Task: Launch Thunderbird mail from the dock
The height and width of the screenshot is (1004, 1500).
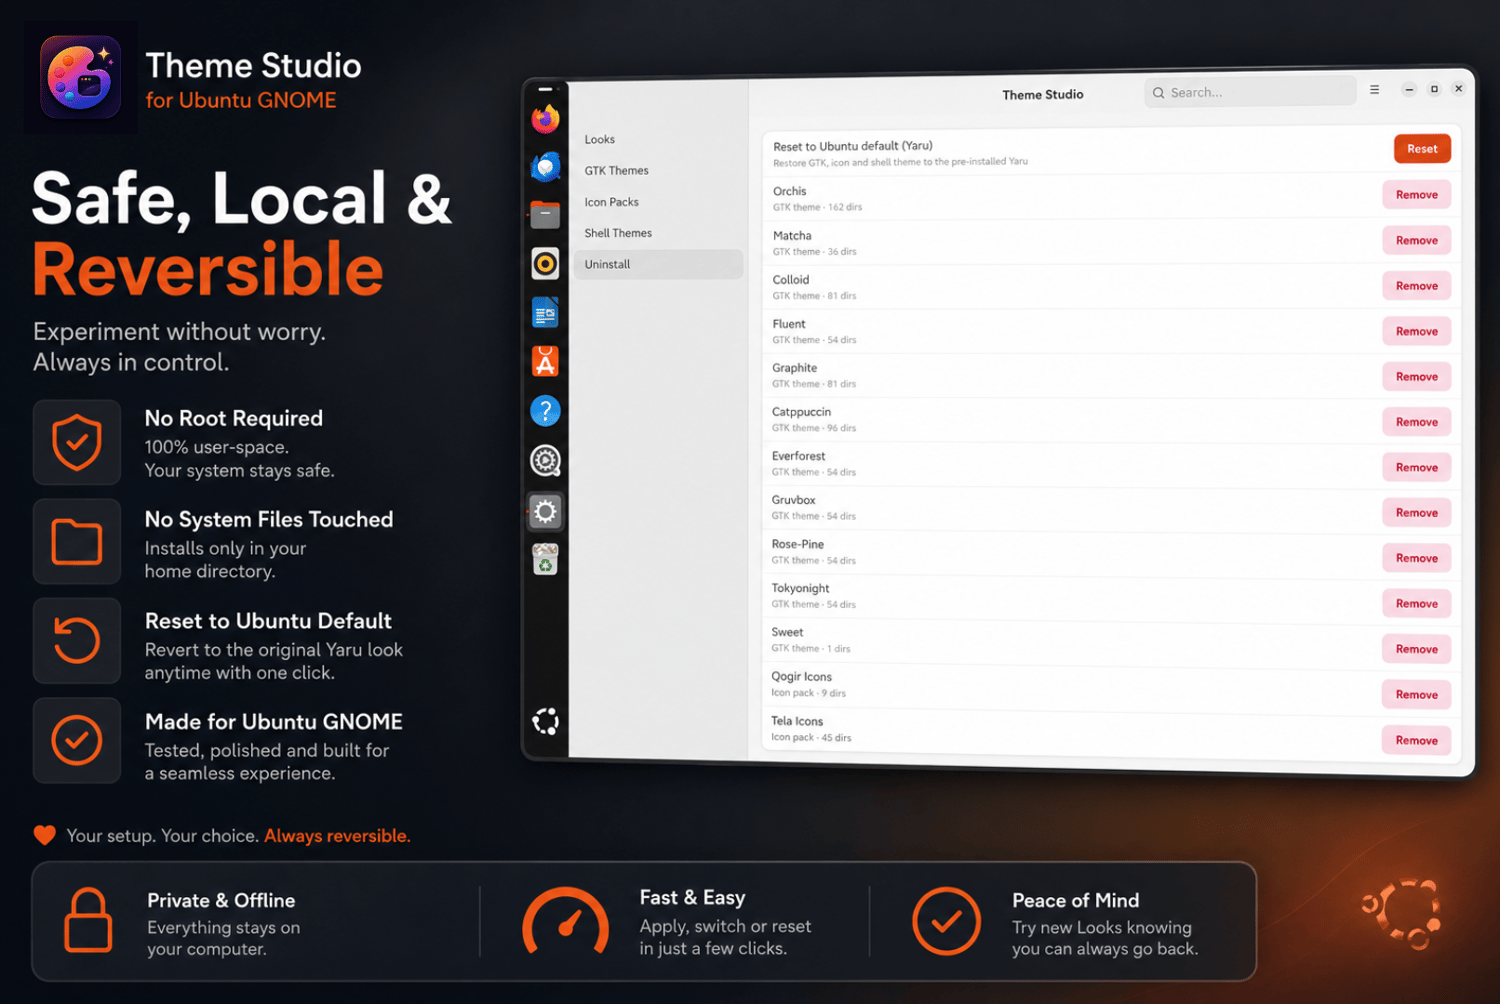Action: [x=545, y=167]
